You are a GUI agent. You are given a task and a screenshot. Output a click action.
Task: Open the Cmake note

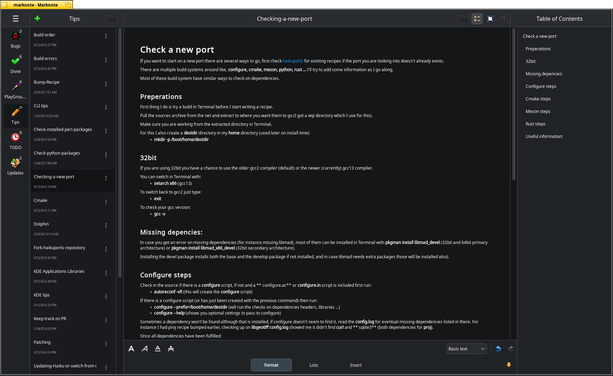tap(72, 205)
